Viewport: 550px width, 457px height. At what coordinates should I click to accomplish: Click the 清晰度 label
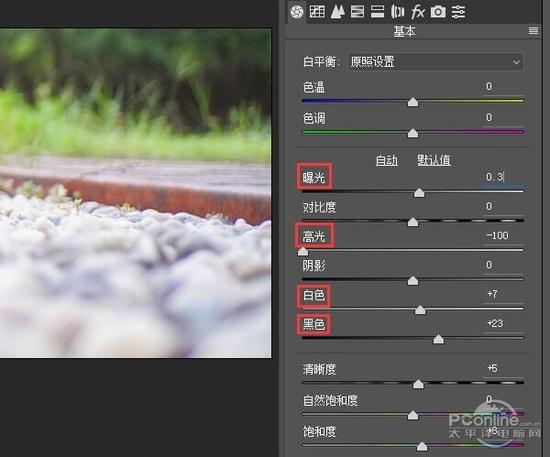tap(319, 369)
